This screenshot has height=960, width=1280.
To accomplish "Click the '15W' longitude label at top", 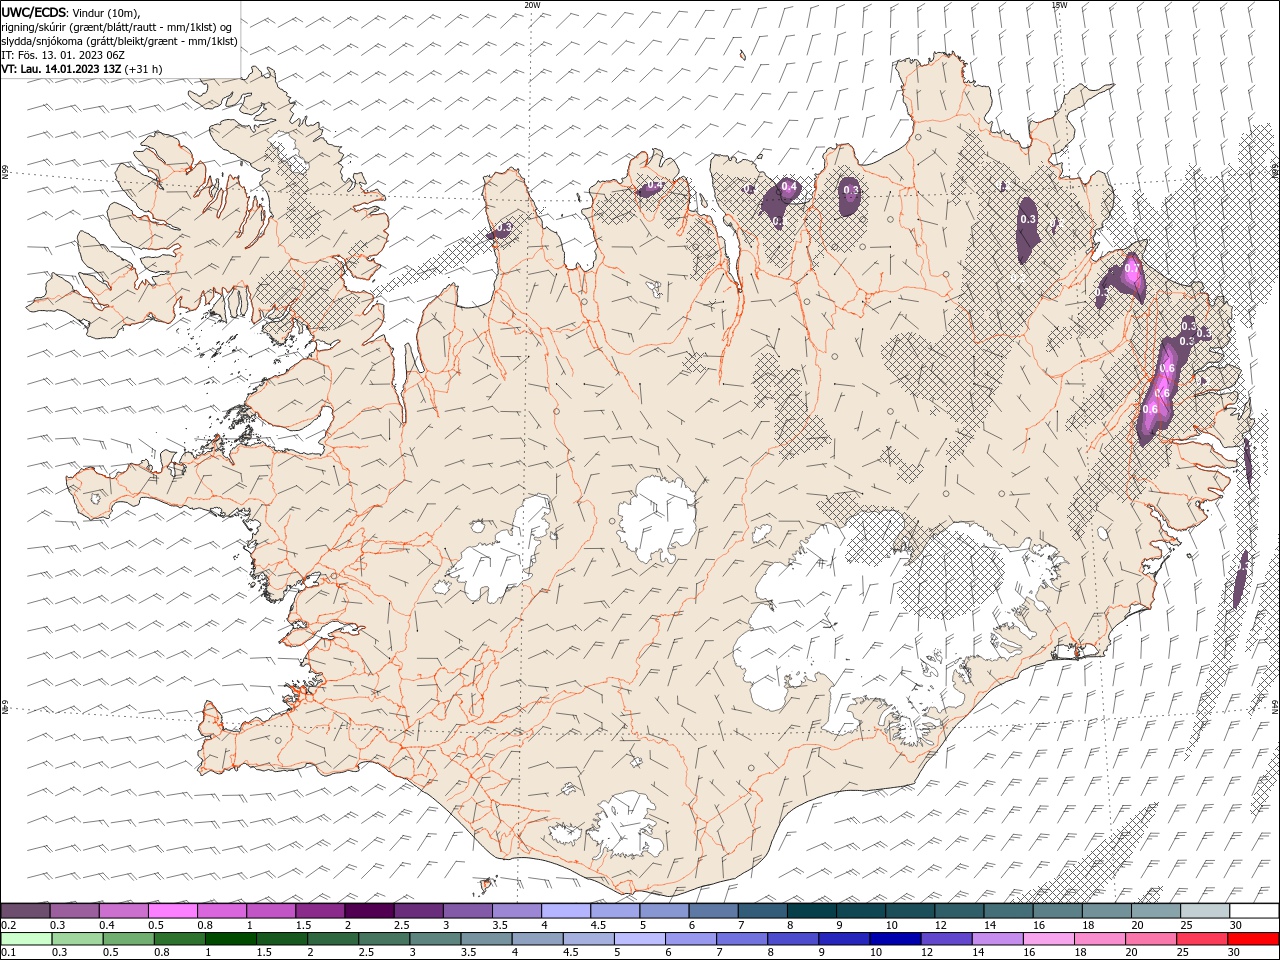I will pyautogui.click(x=1060, y=5).
